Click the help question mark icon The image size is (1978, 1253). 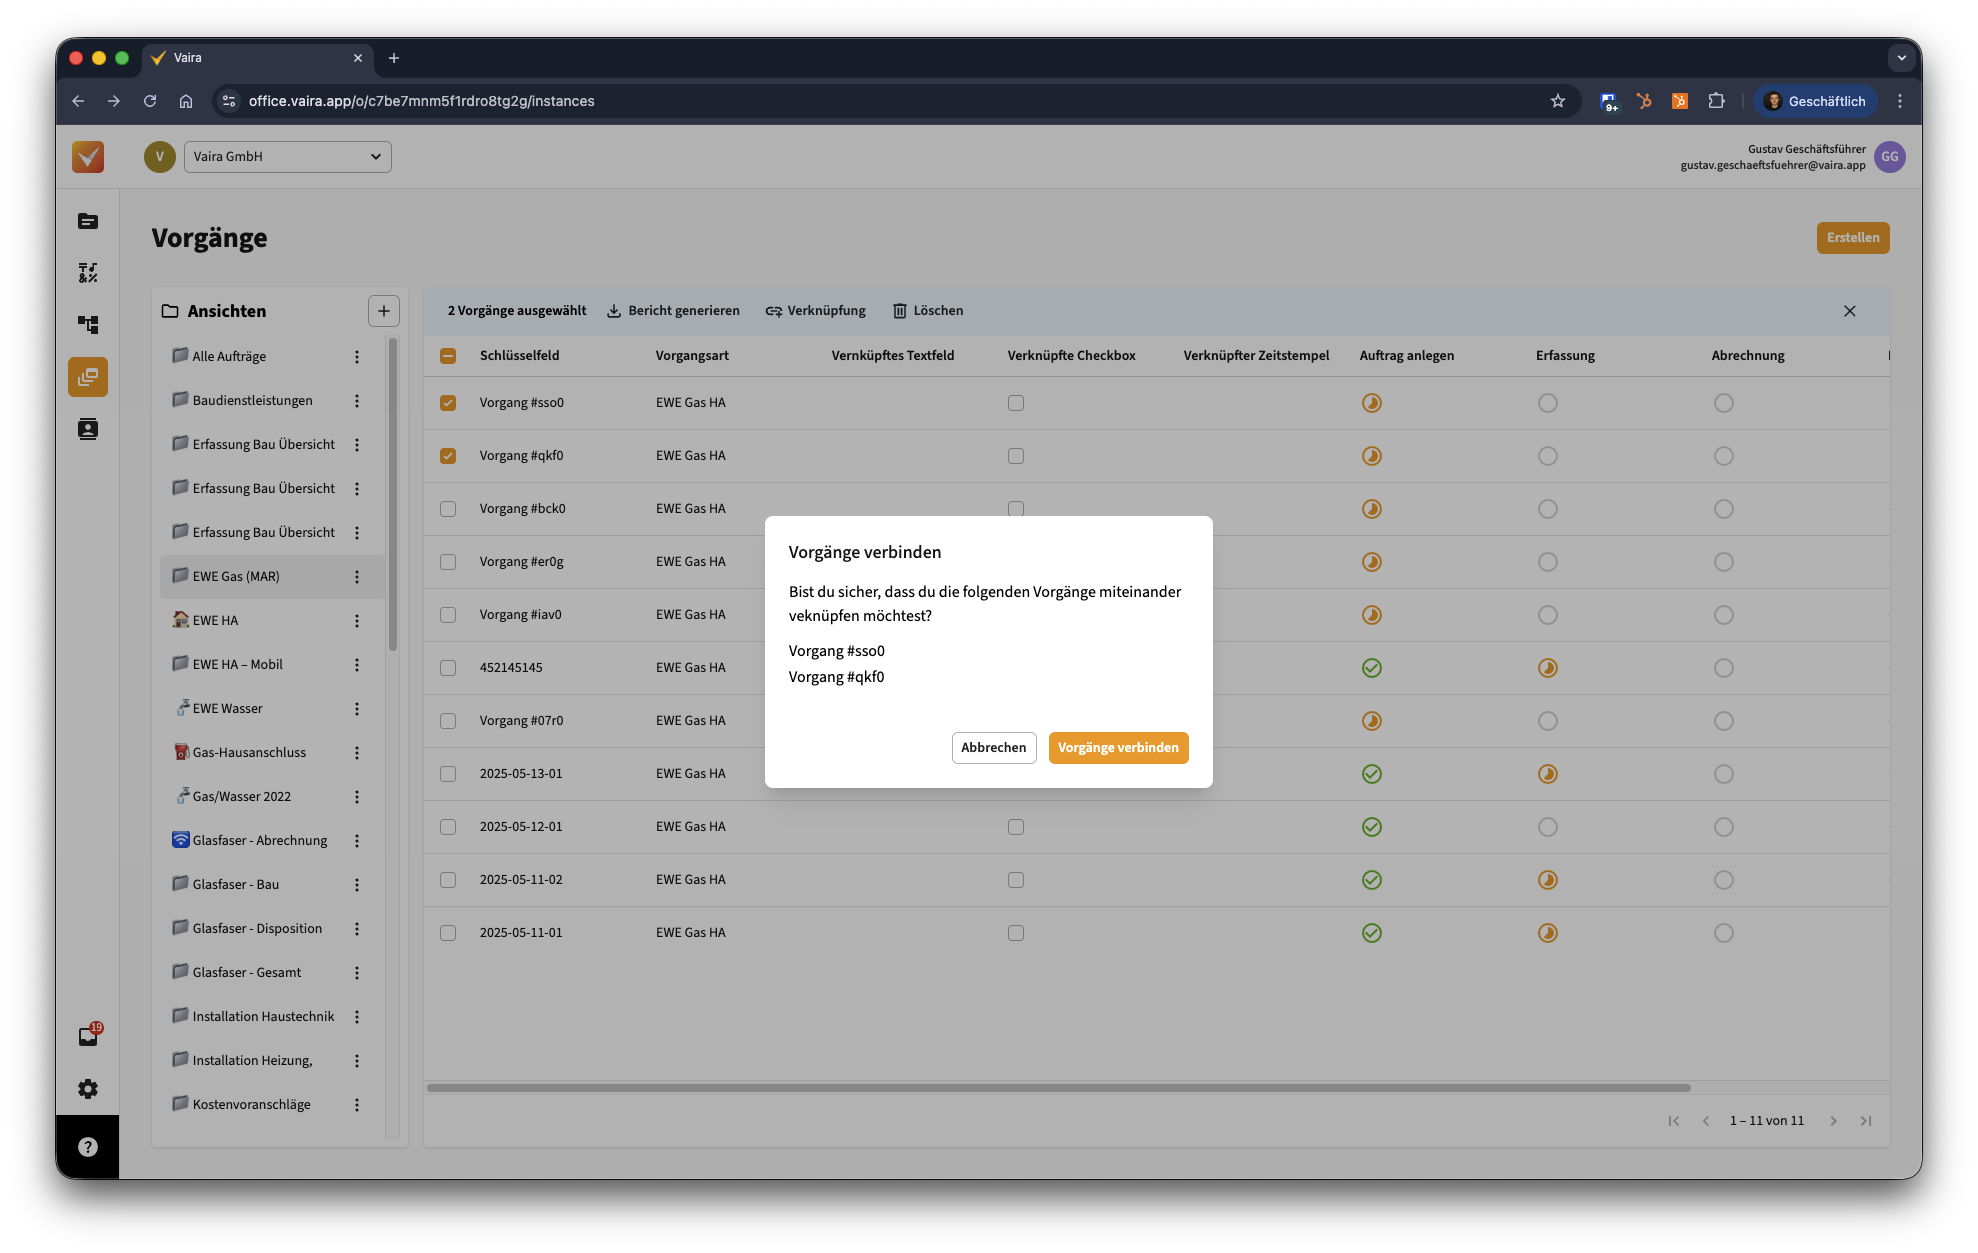coord(88,1147)
